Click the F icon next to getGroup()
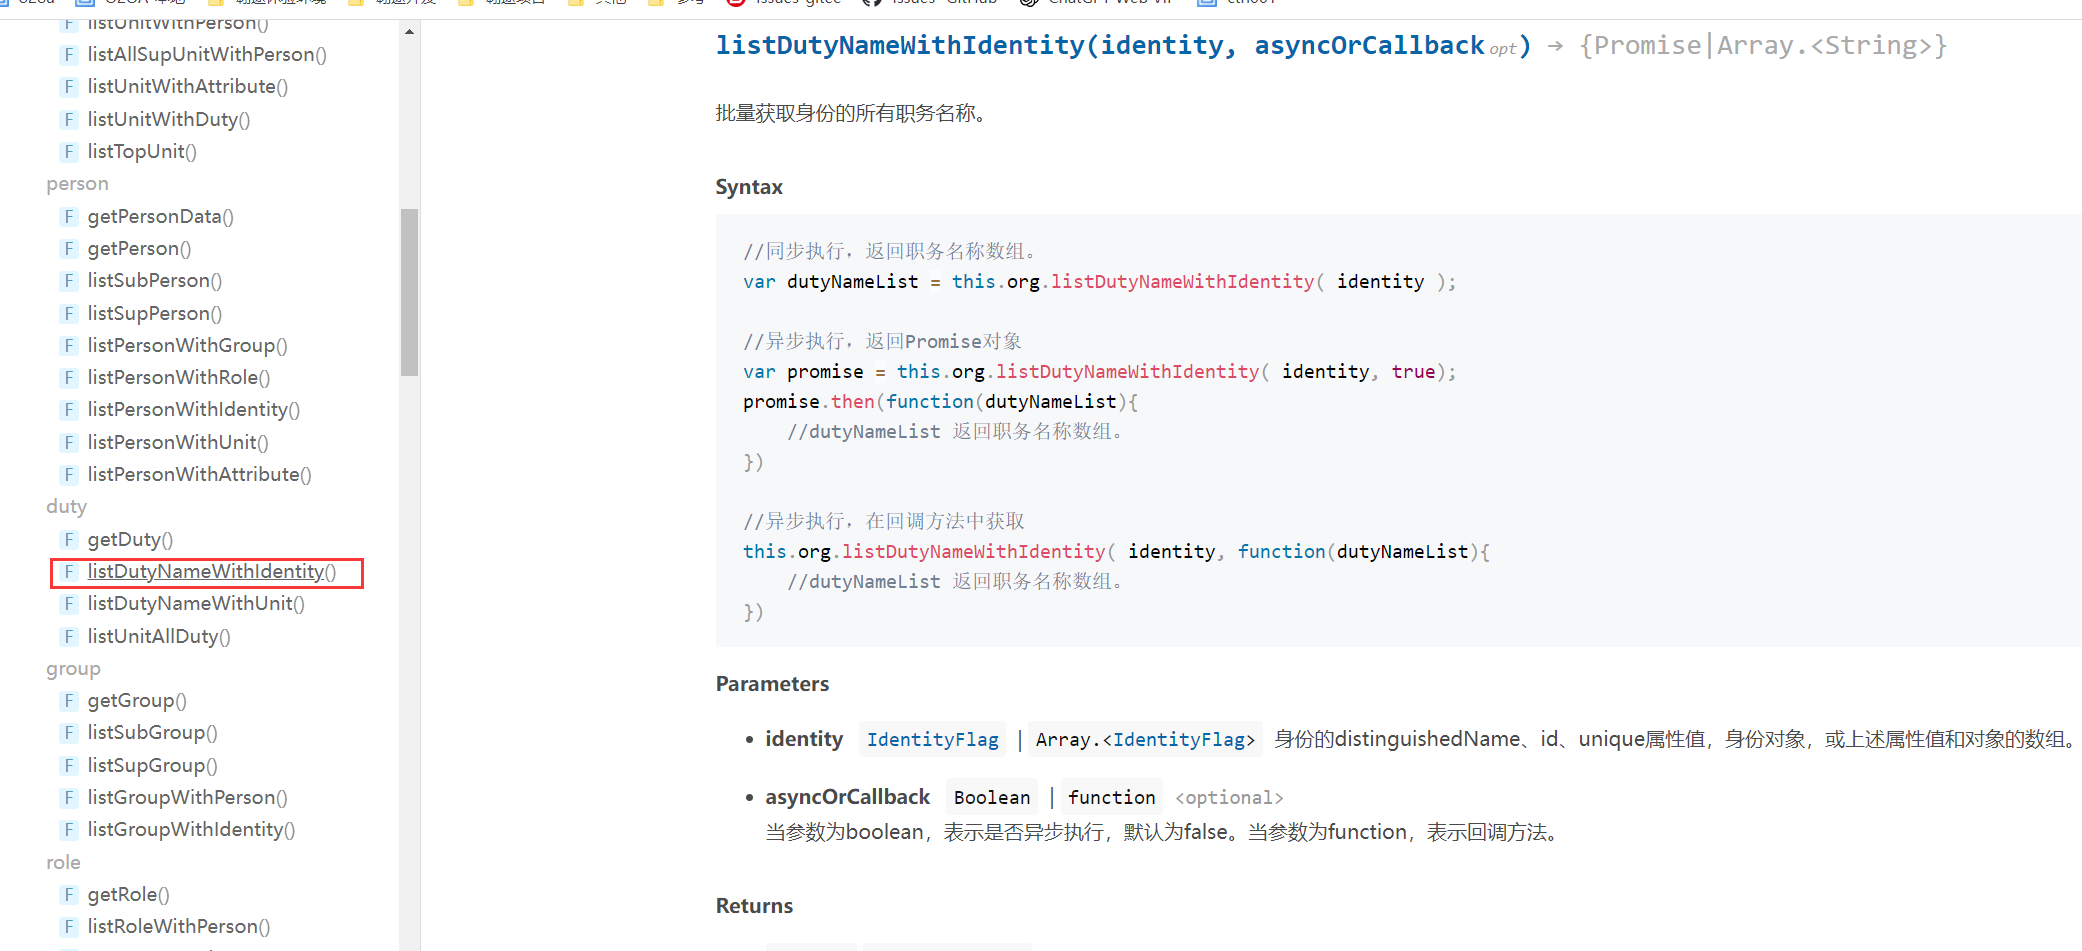2082x951 pixels. tap(69, 701)
